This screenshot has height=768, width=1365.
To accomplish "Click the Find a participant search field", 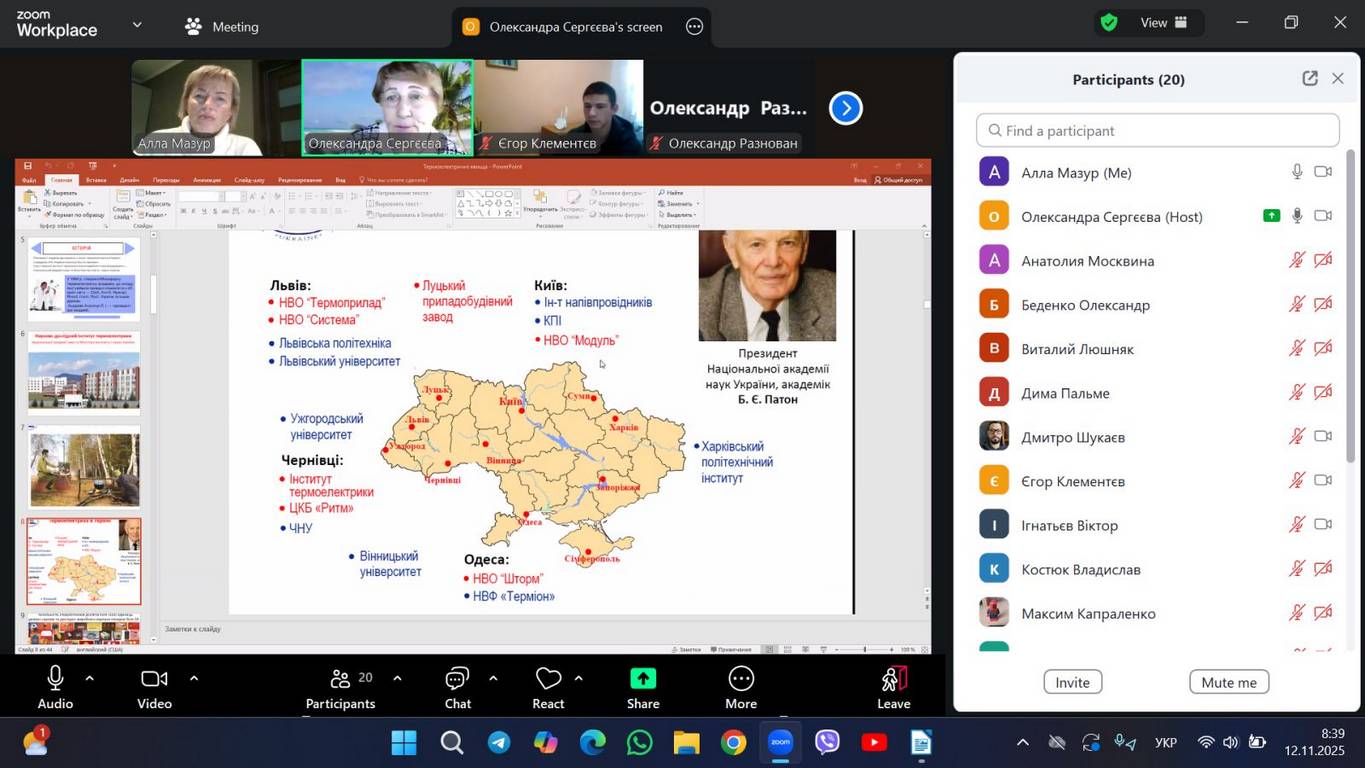I will point(1157,131).
